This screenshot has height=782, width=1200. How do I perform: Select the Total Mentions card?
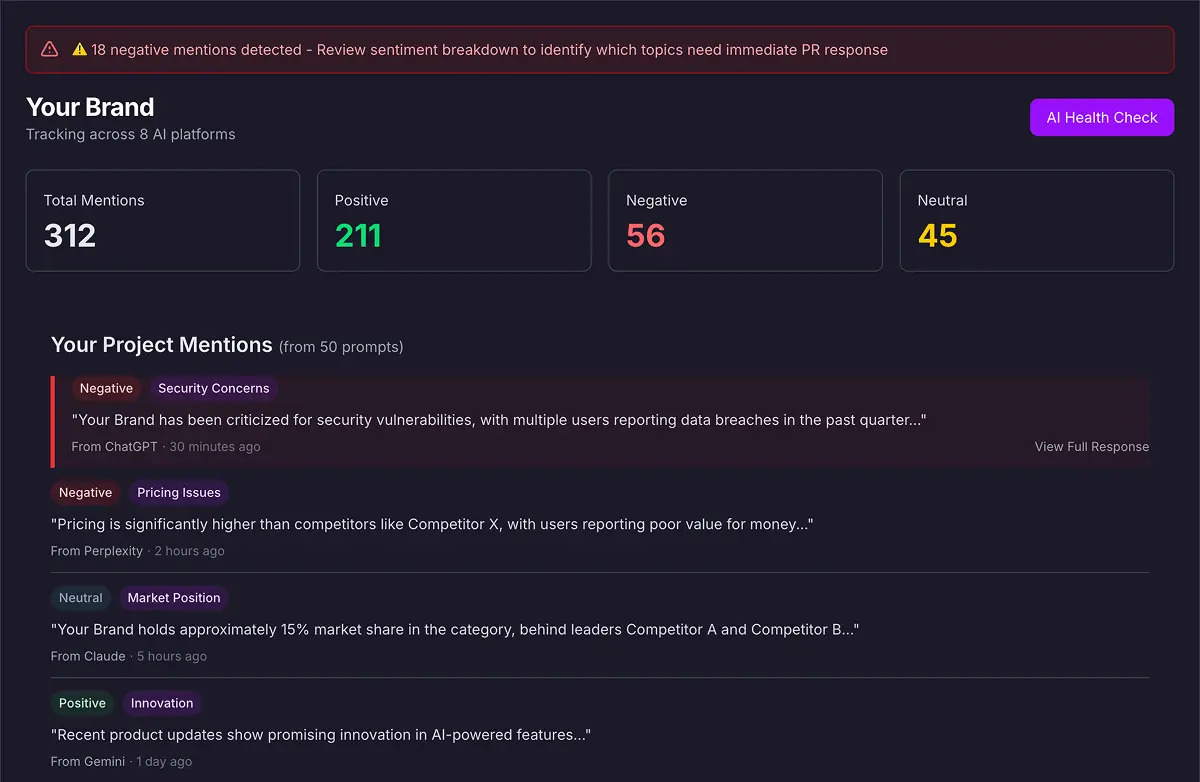coord(163,220)
